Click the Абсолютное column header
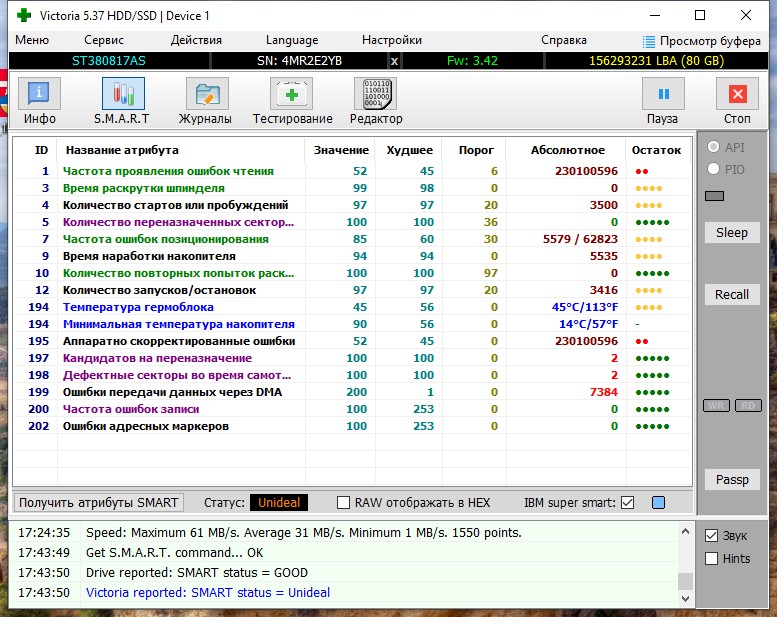Image resolution: width=777 pixels, height=617 pixels. click(568, 150)
